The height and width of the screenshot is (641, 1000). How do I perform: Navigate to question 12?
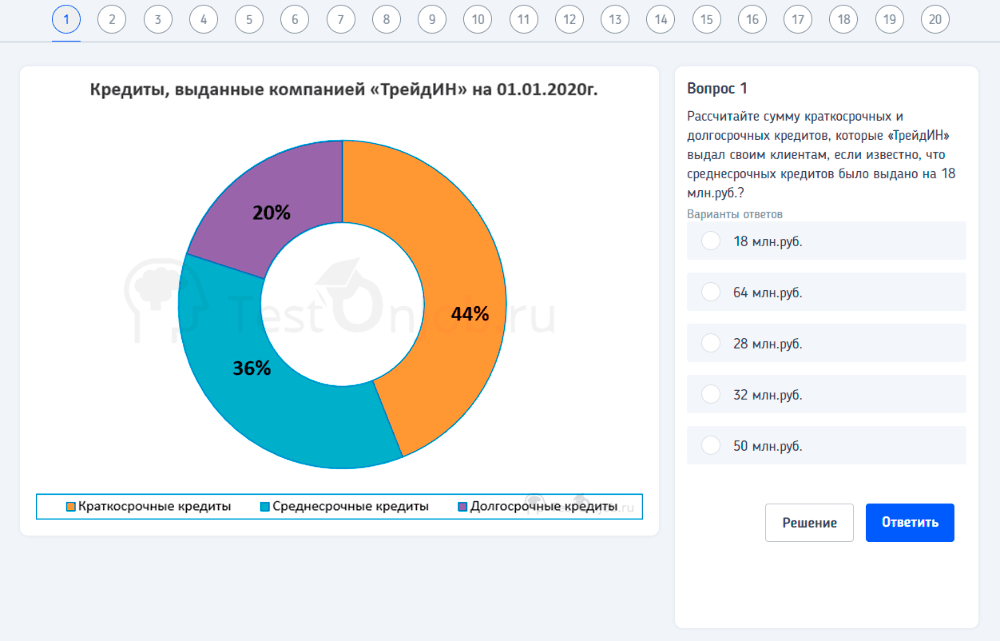tap(570, 19)
